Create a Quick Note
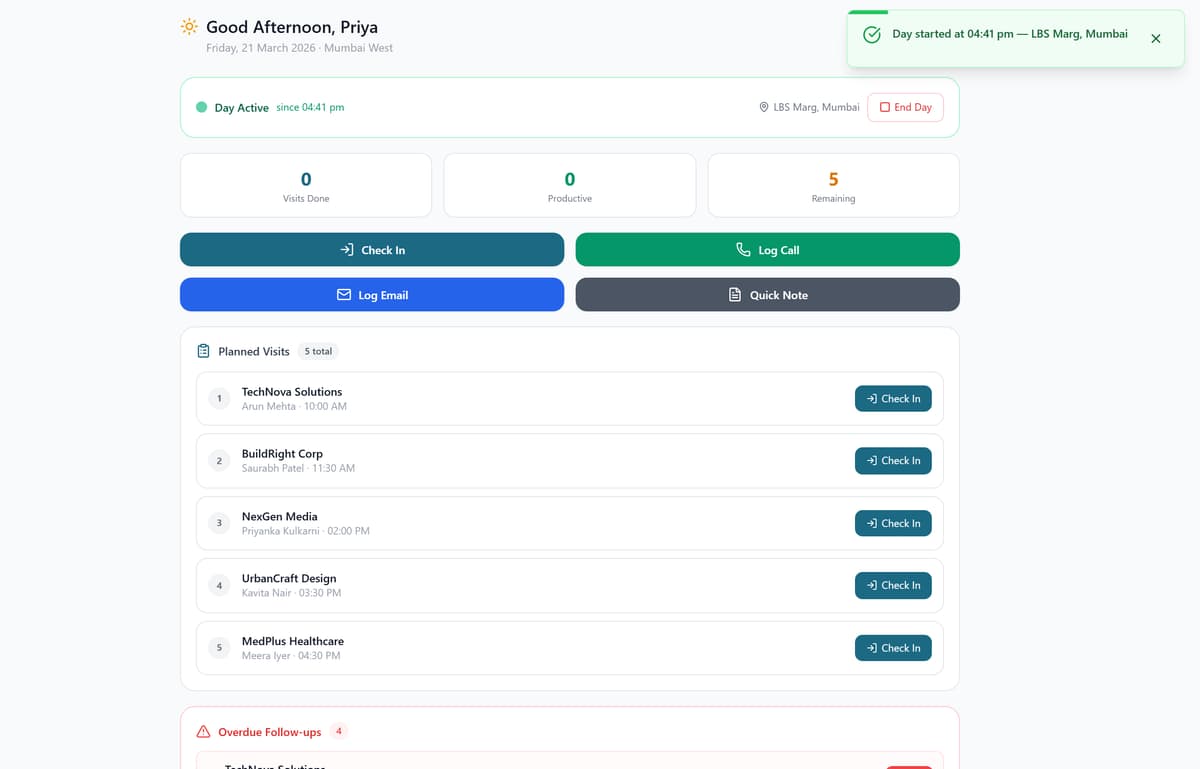The height and width of the screenshot is (769, 1200). (767, 295)
